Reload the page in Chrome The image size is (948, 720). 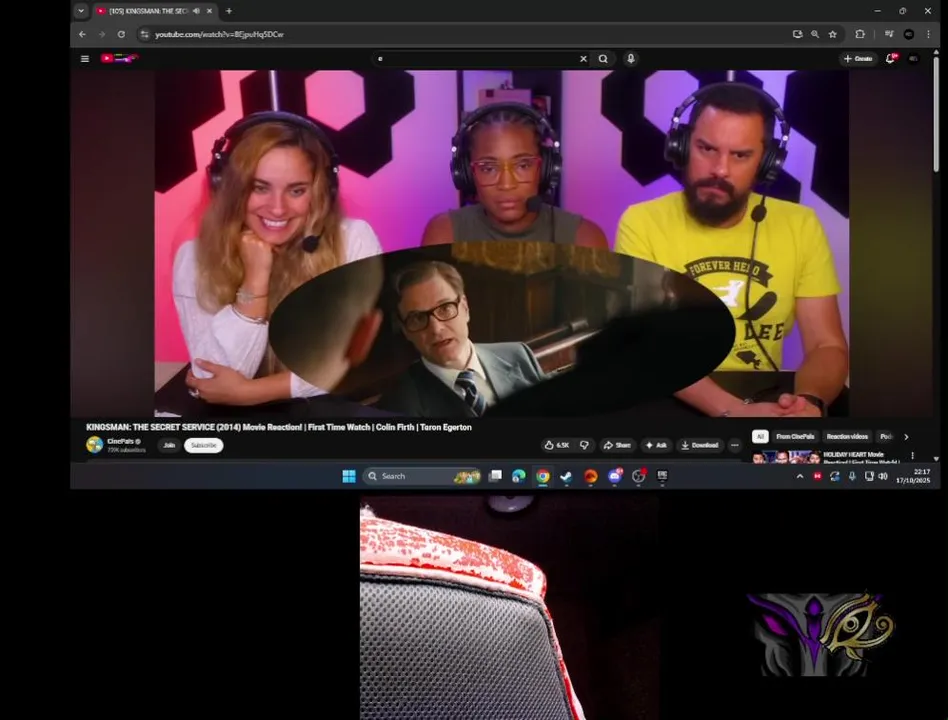click(x=121, y=34)
